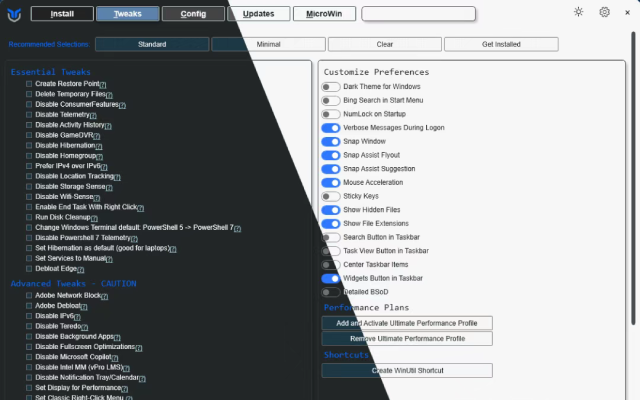Check Prefer IPv4 over IPv6 checkbox

click(x=29, y=166)
